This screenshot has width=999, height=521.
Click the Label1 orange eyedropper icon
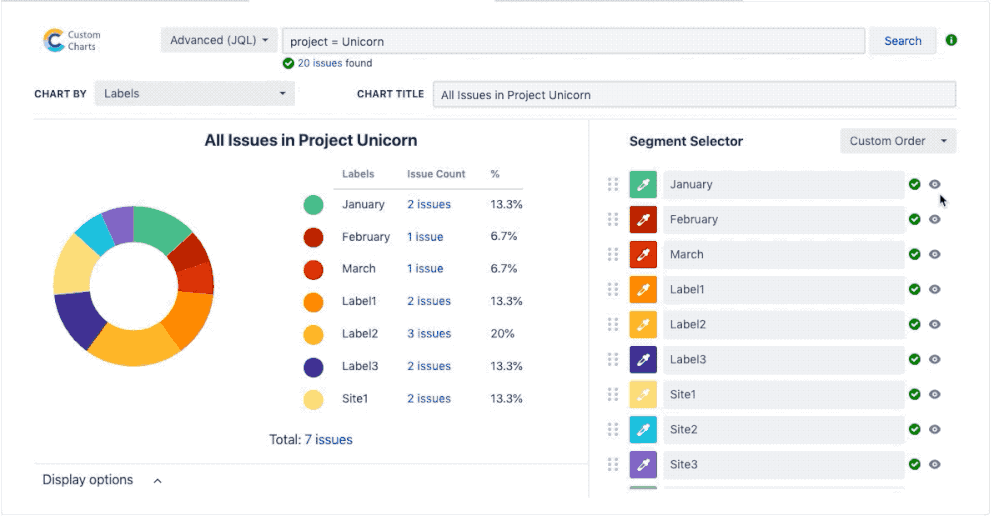pyautogui.click(x=643, y=290)
